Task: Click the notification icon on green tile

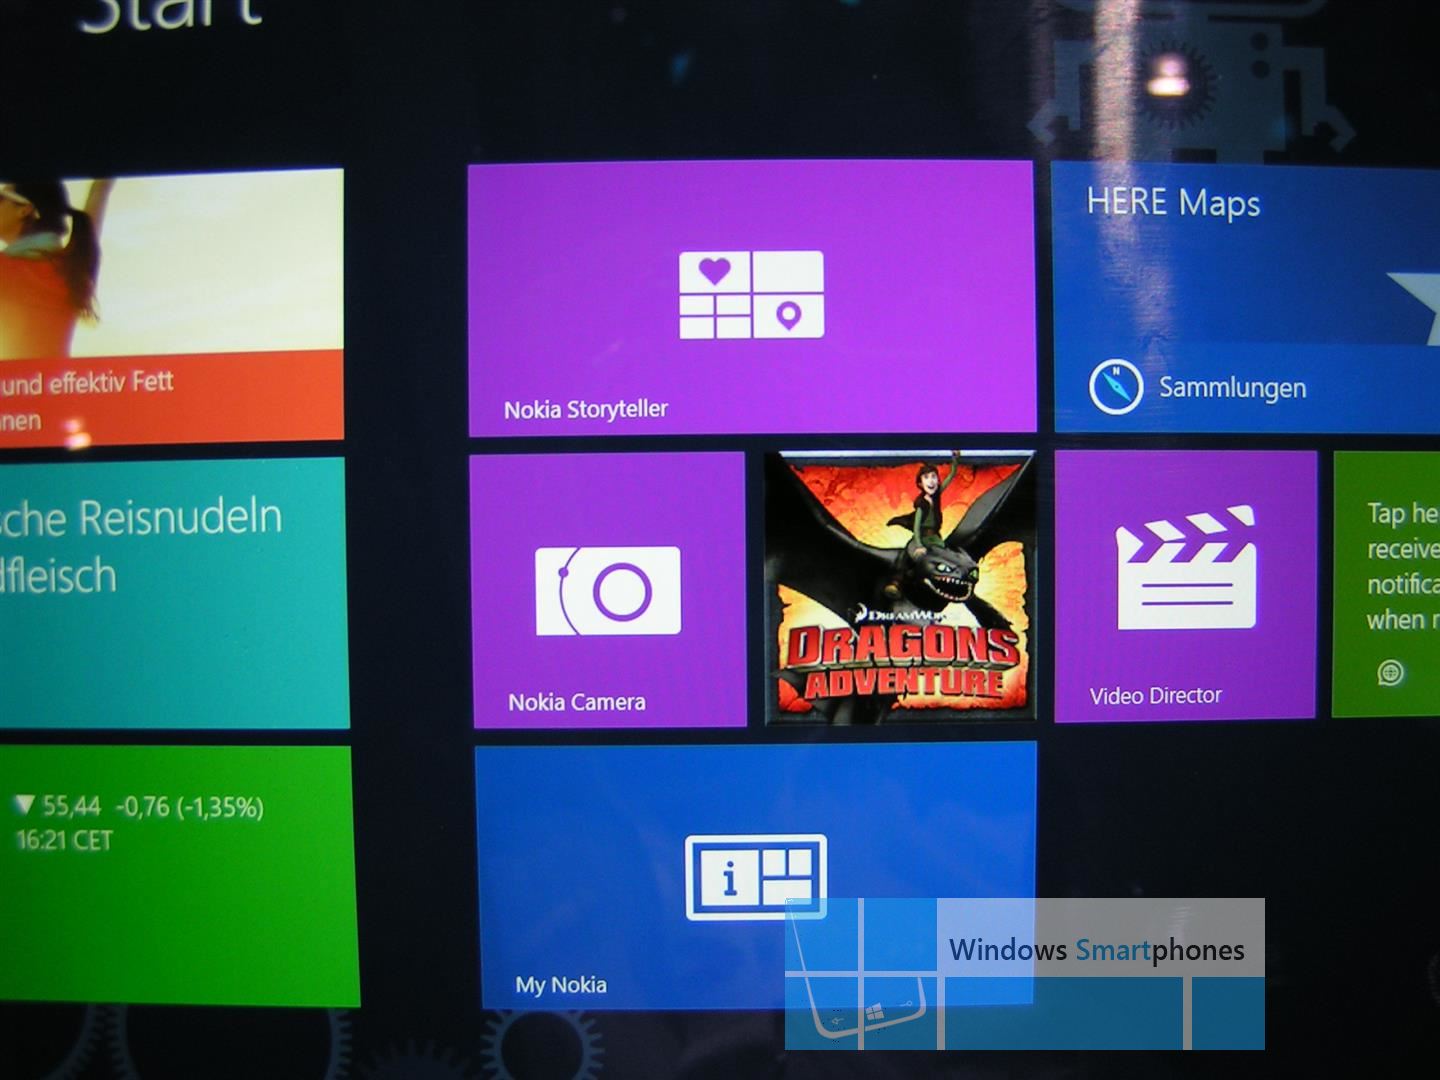Action: click(1390, 673)
